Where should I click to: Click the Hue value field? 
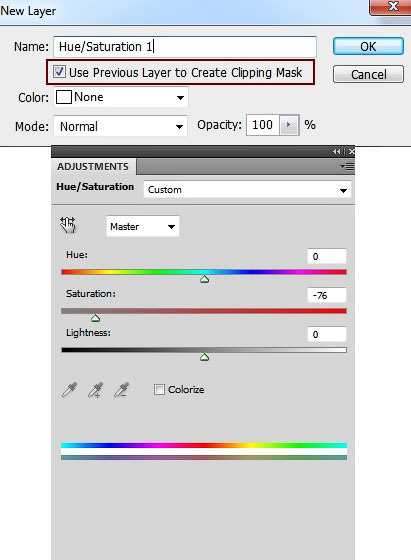click(x=326, y=256)
